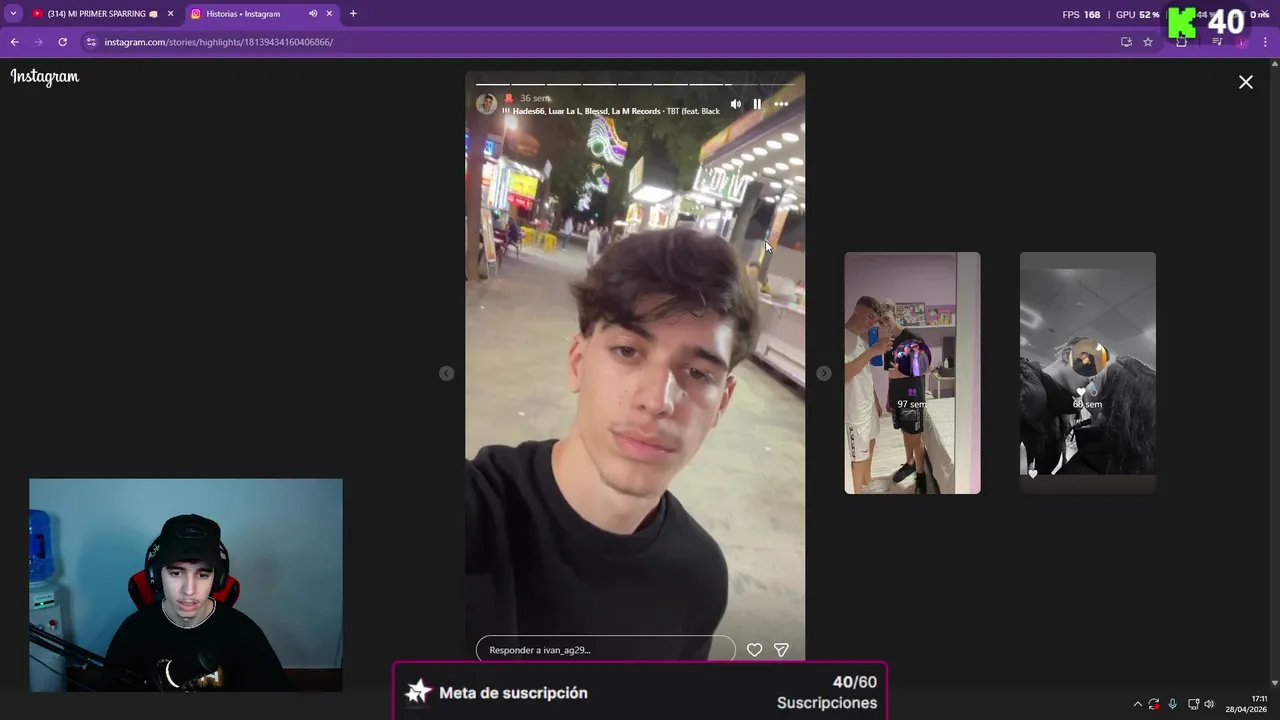Open the 97 sem story thumbnail
The width and height of the screenshot is (1280, 720).
[x=912, y=373]
